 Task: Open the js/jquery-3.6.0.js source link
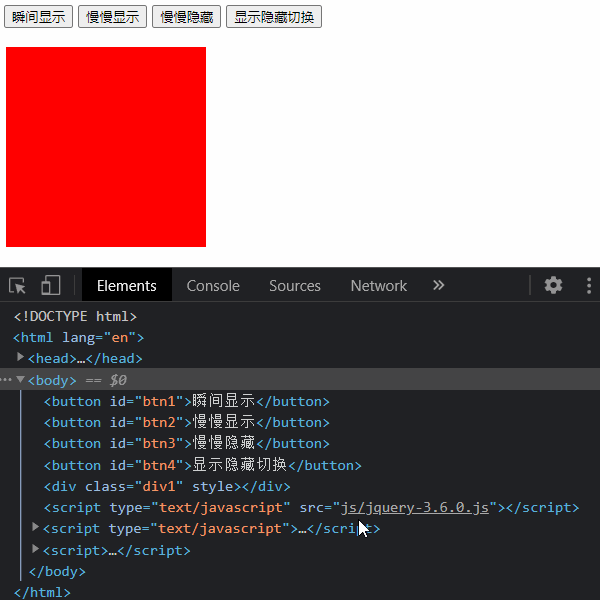click(x=414, y=507)
